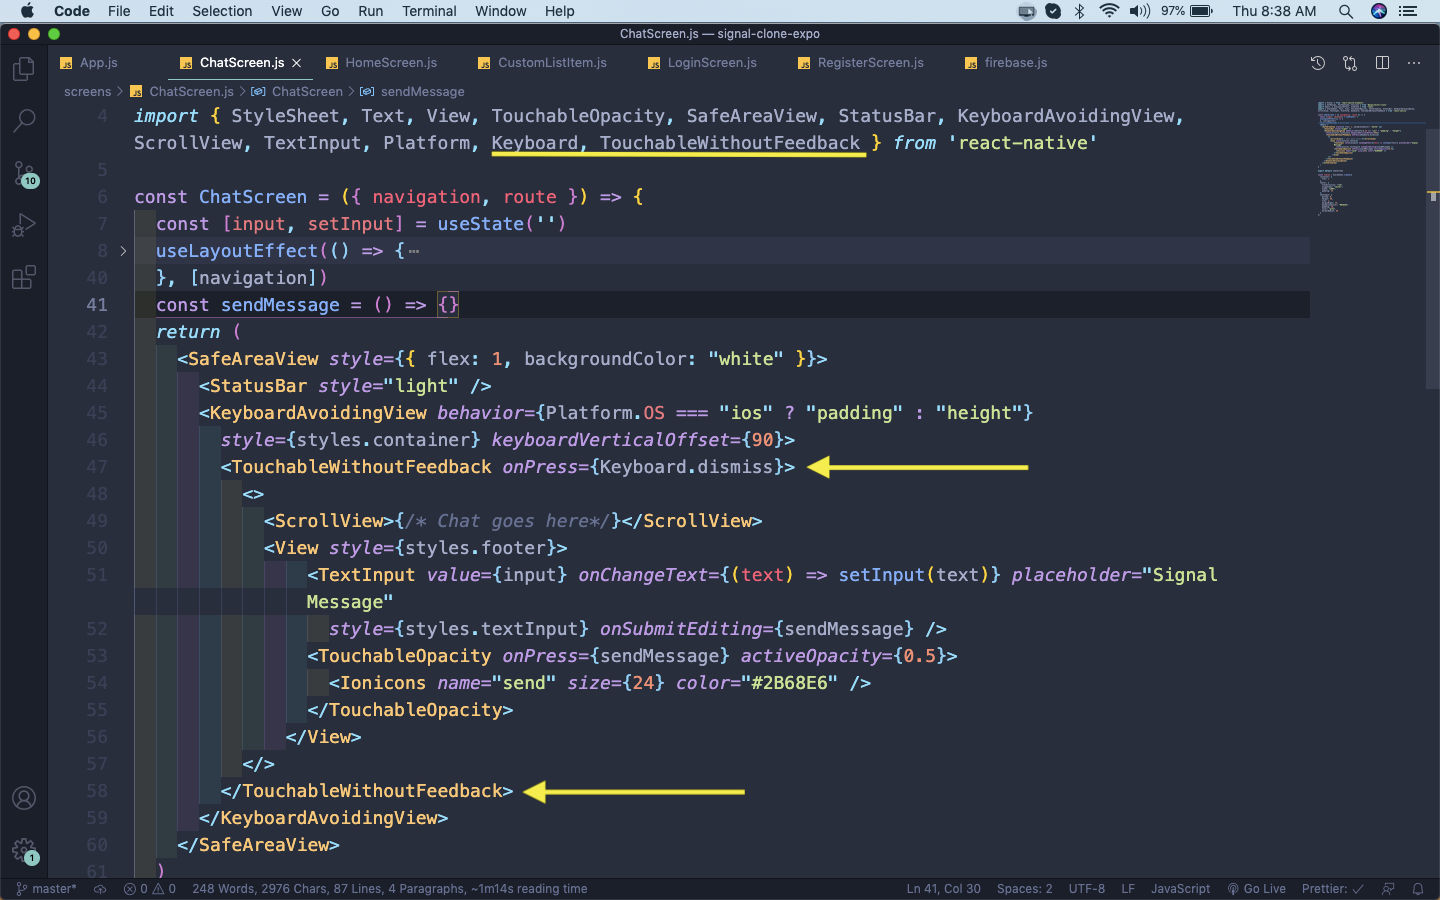
Task: Click the menu bar clock Thu 8:38 AM
Action: (1274, 11)
